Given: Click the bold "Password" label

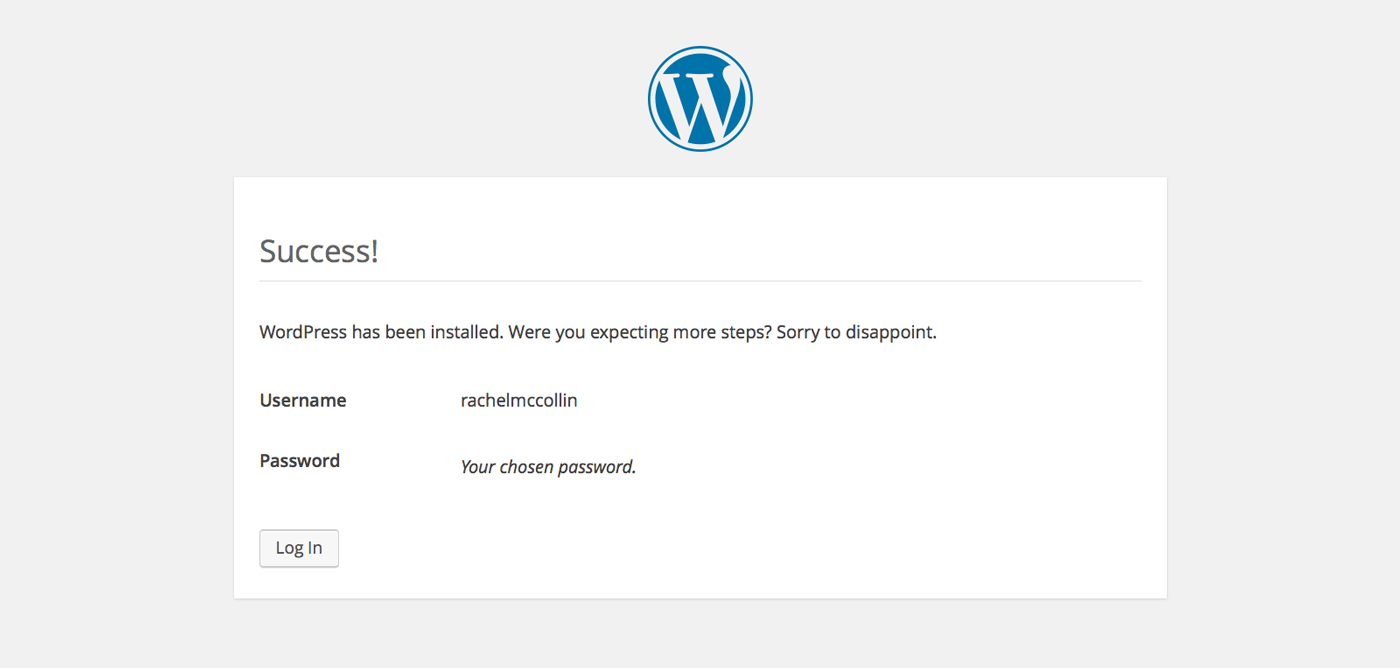Looking at the screenshot, I should (x=299, y=461).
